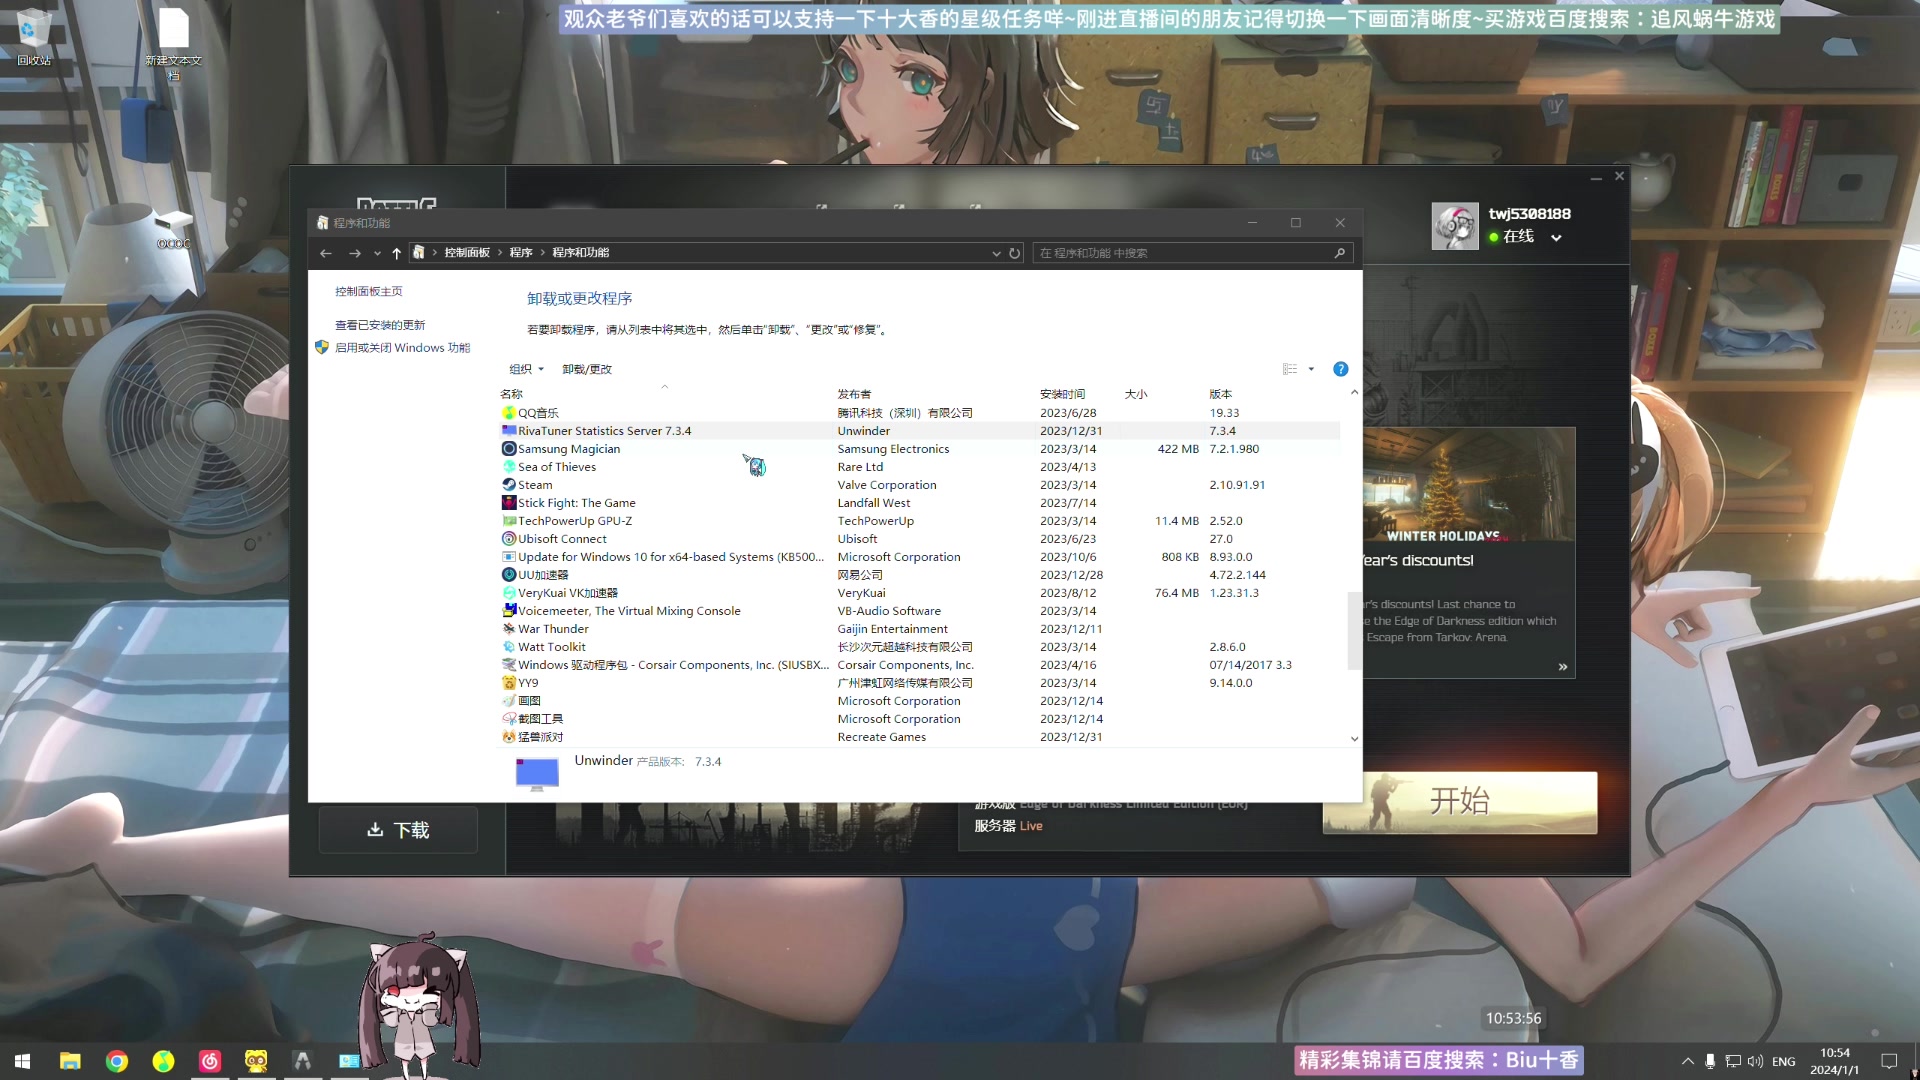Click the Windows Start button
The image size is (1920, 1080).
22,1061
